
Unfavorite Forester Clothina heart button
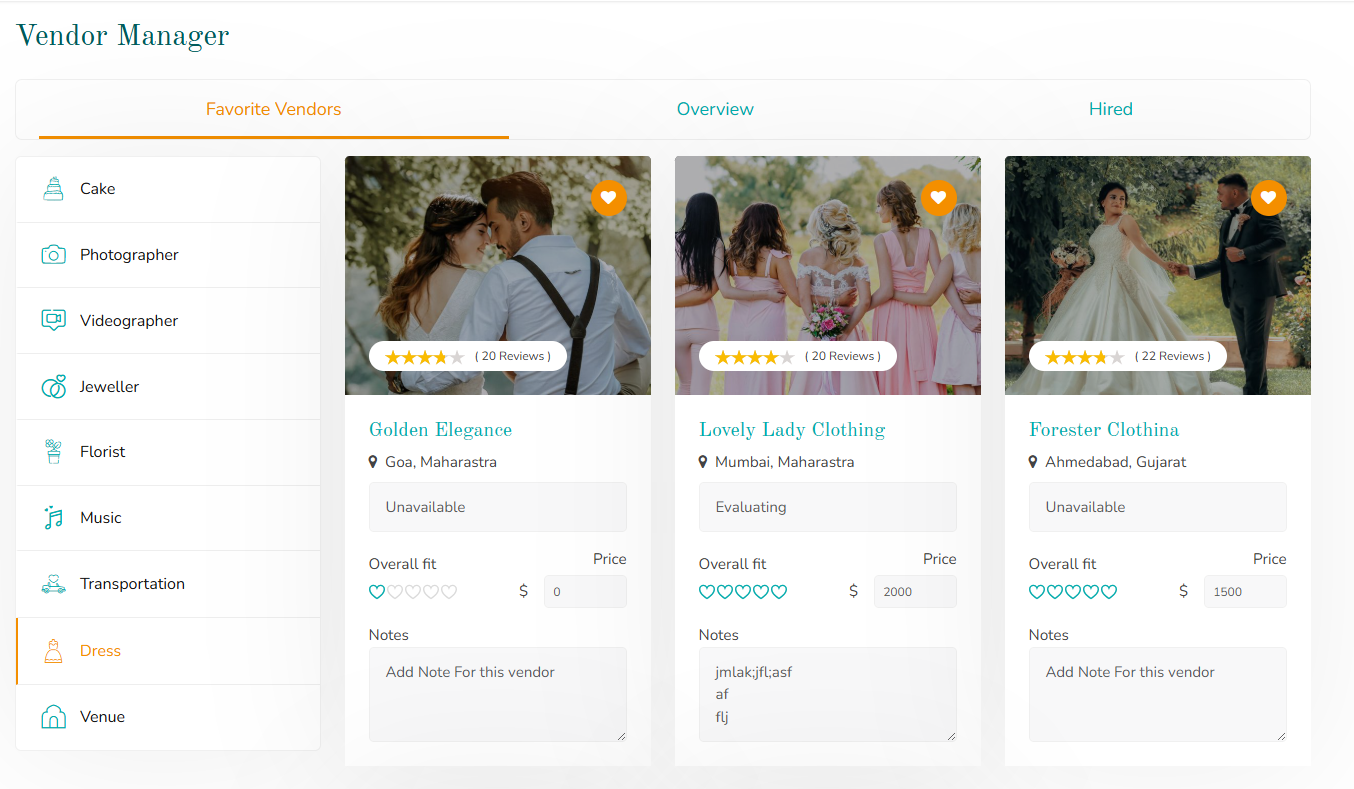point(1269,198)
